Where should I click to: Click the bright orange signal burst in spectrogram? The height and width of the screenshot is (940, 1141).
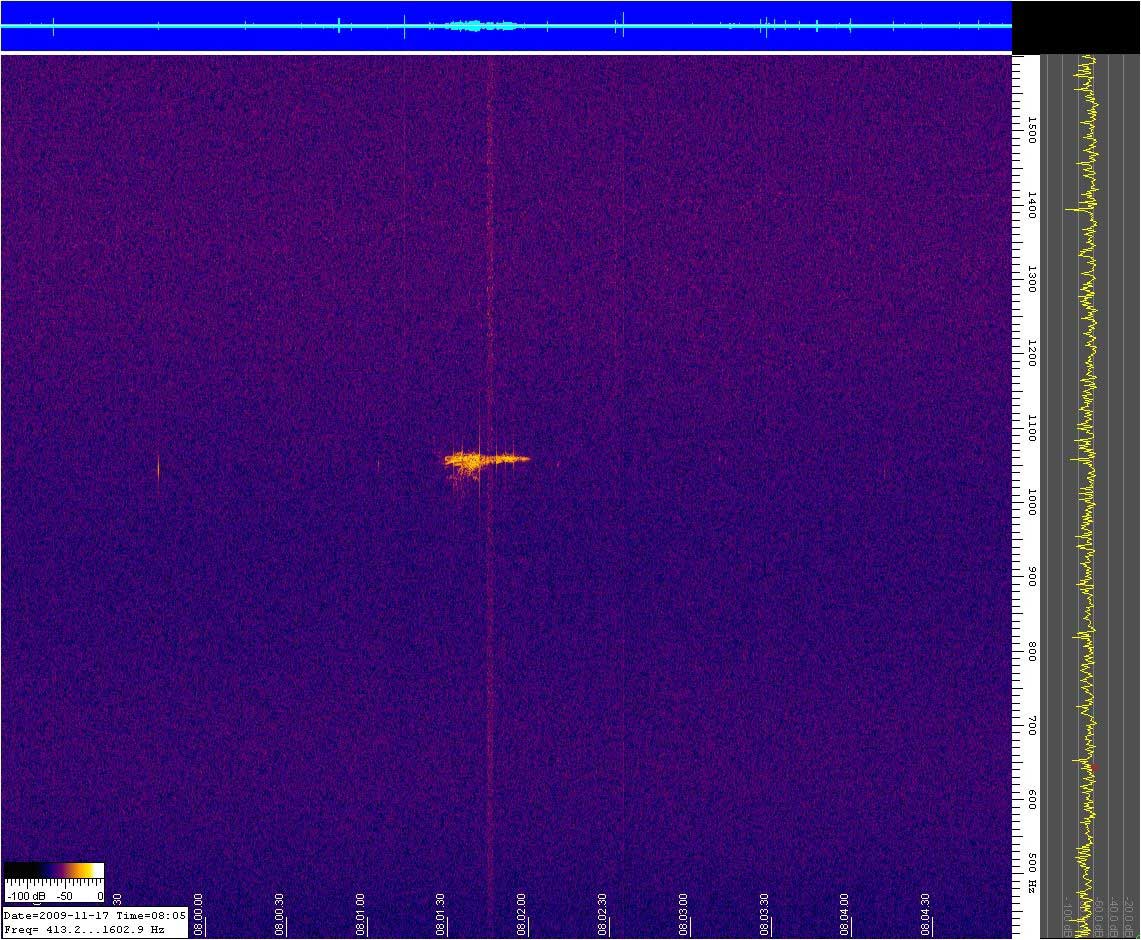point(485,461)
